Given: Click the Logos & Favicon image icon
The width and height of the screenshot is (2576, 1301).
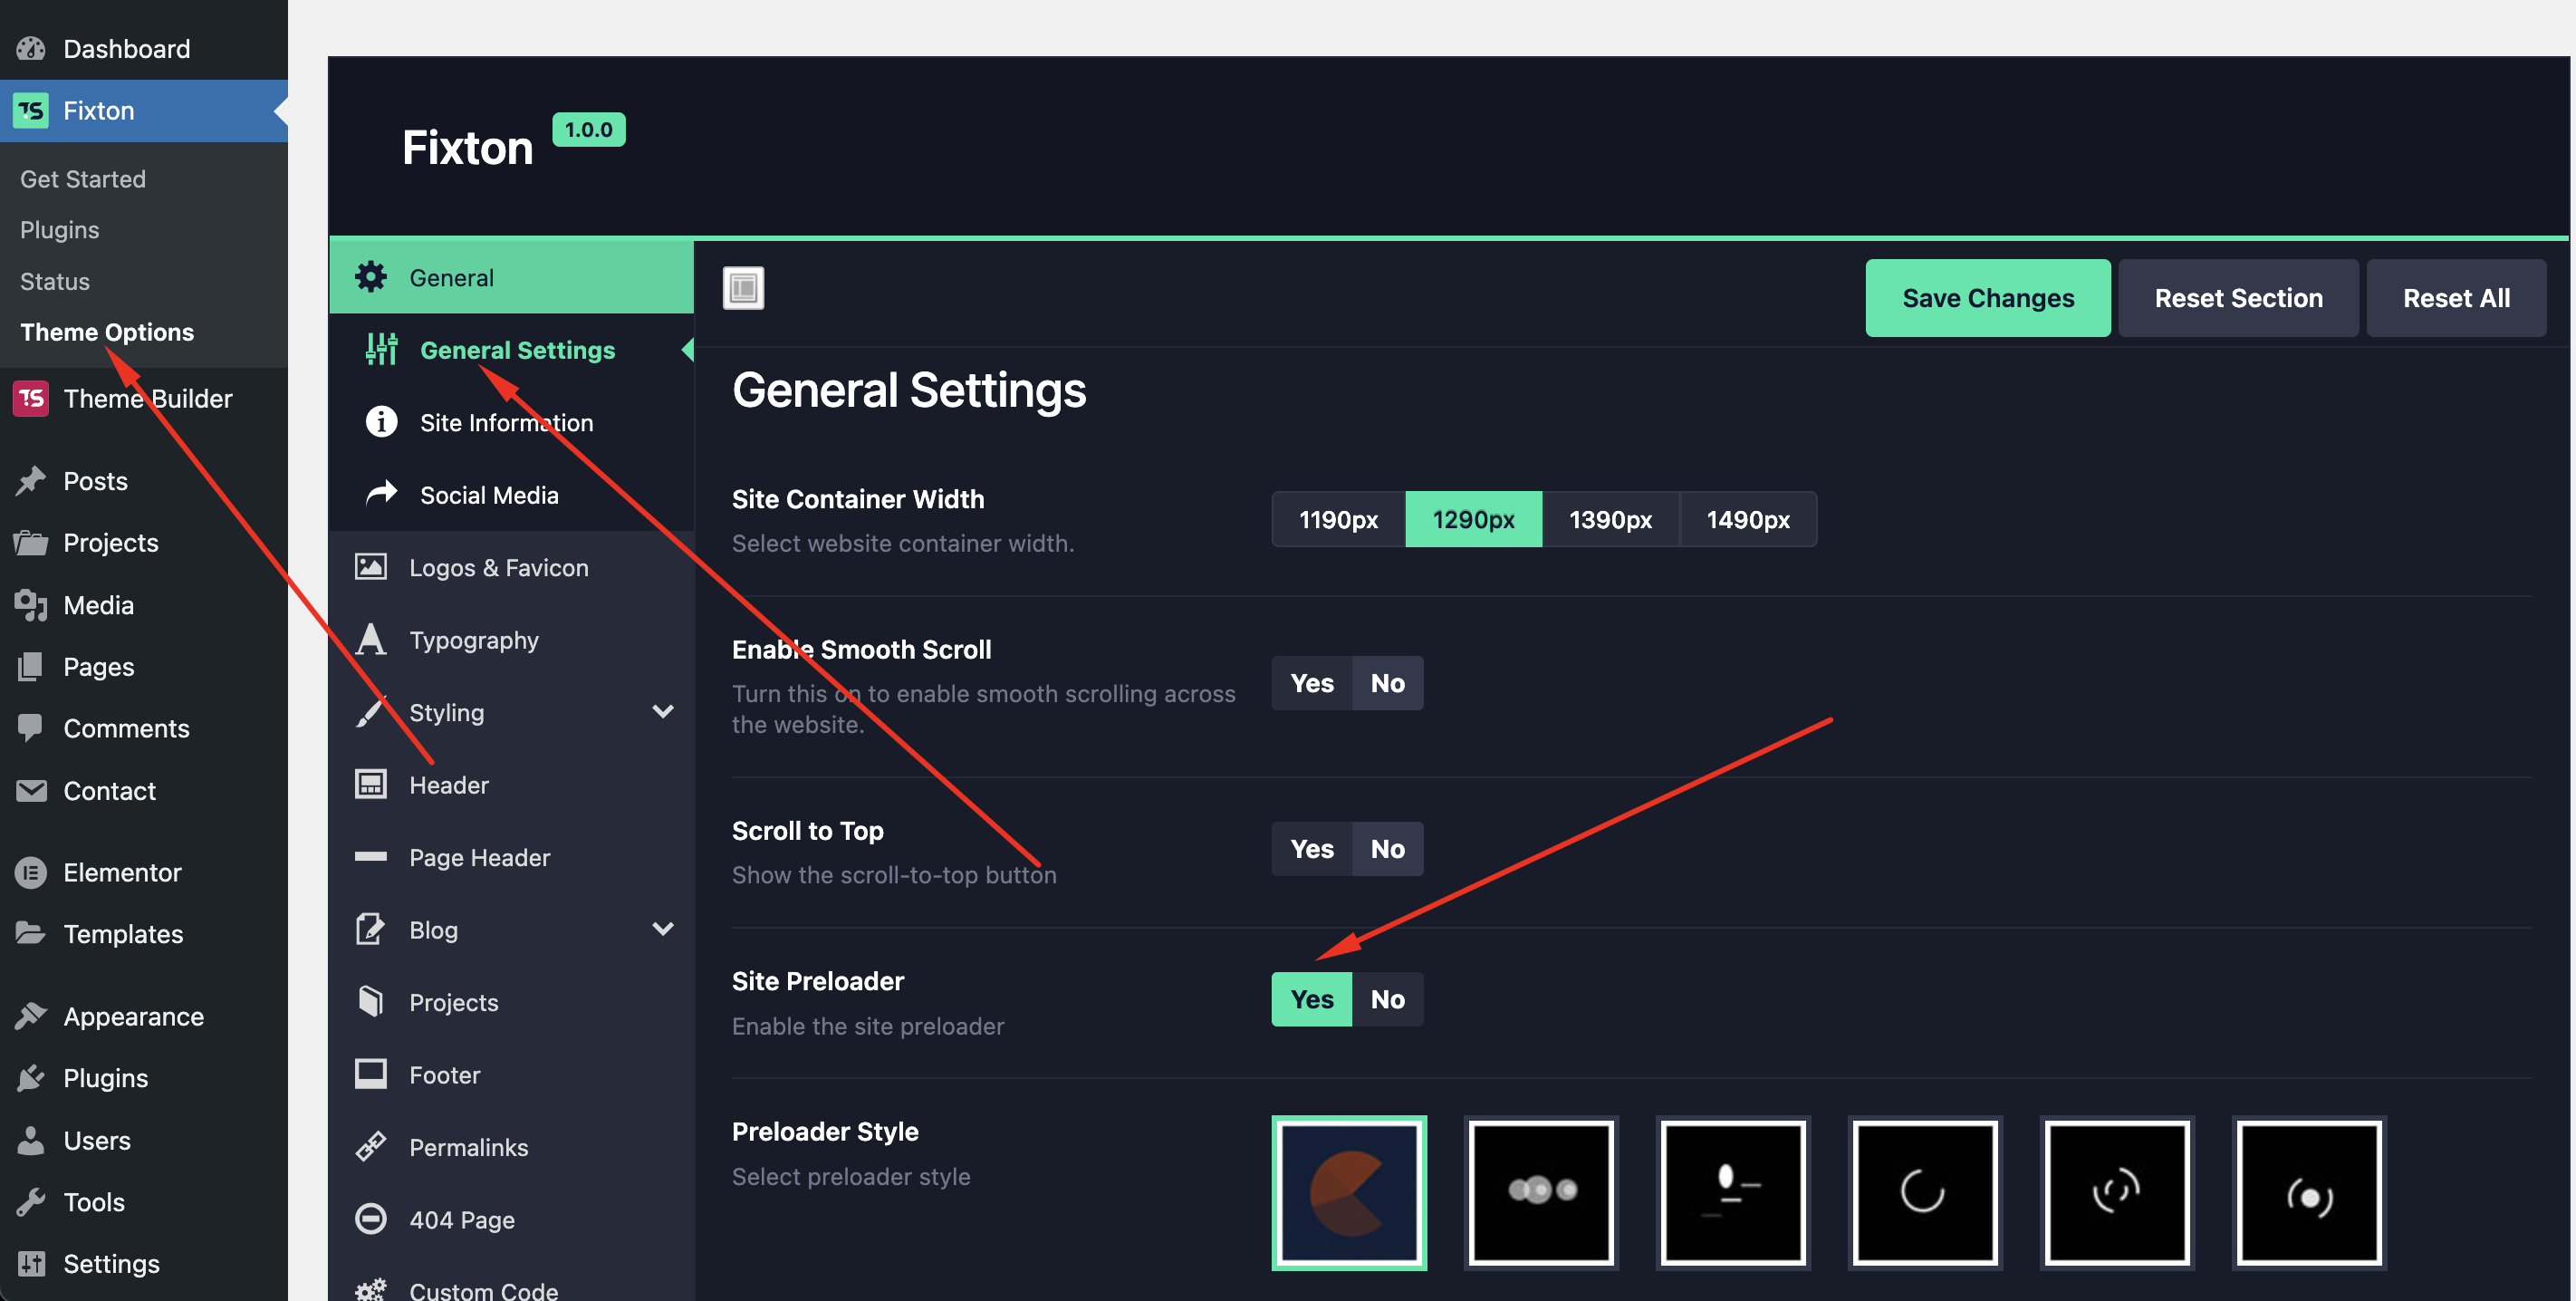Looking at the screenshot, I should (x=371, y=567).
